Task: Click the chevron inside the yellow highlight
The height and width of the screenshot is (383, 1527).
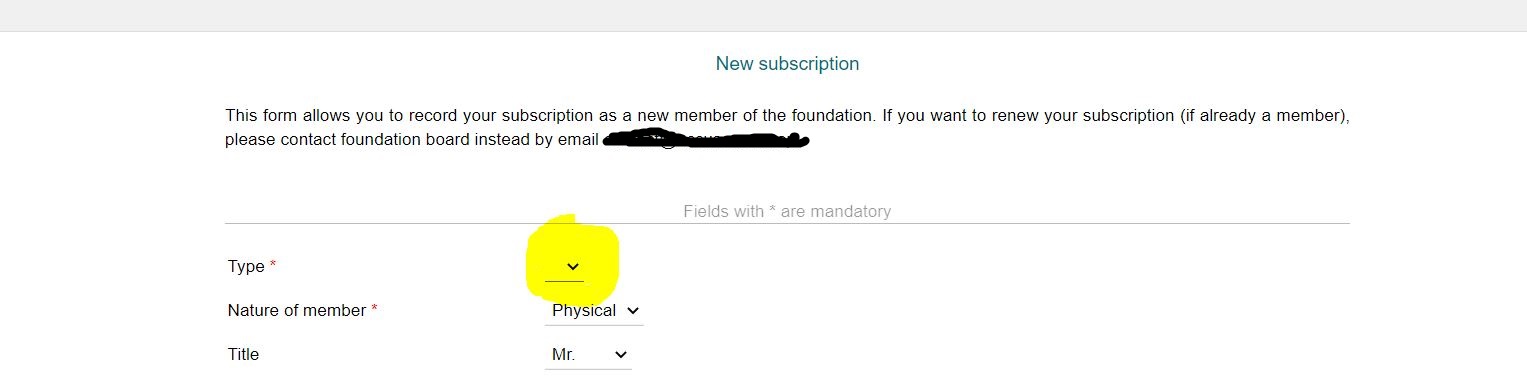Action: (x=573, y=267)
